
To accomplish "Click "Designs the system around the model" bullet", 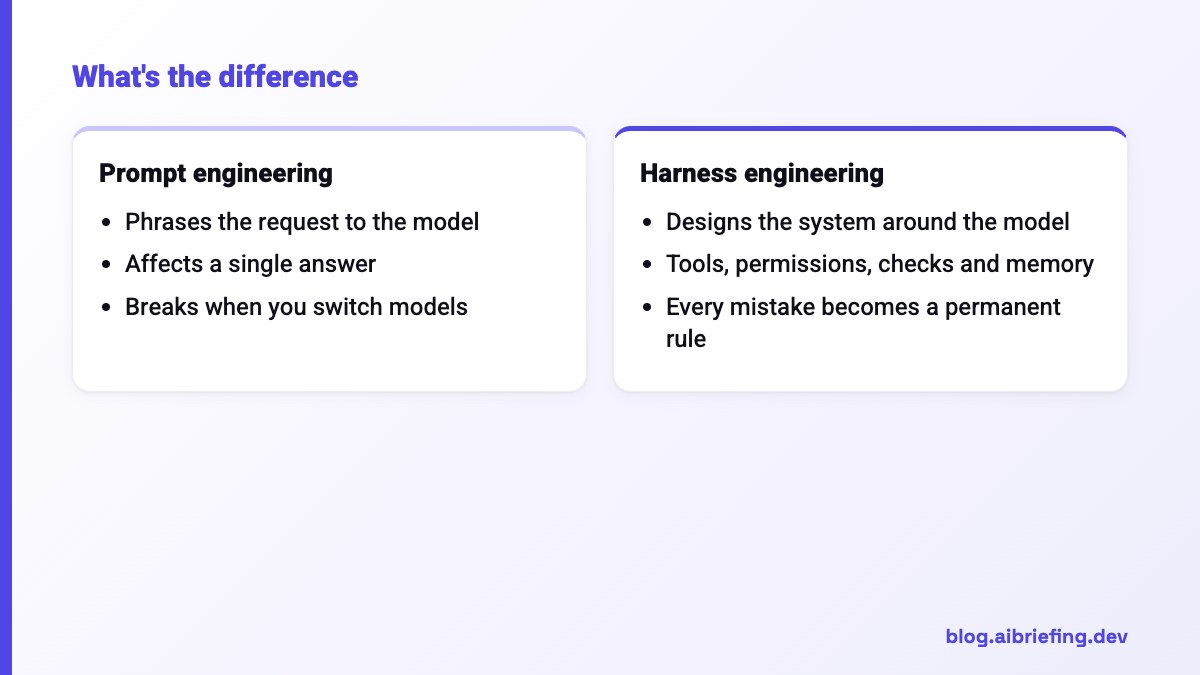I will [x=868, y=222].
